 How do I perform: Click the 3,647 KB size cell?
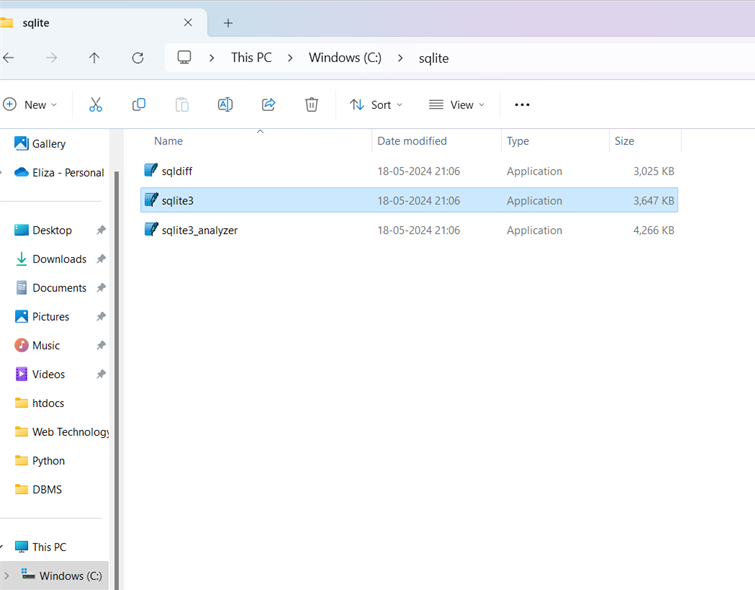653,201
